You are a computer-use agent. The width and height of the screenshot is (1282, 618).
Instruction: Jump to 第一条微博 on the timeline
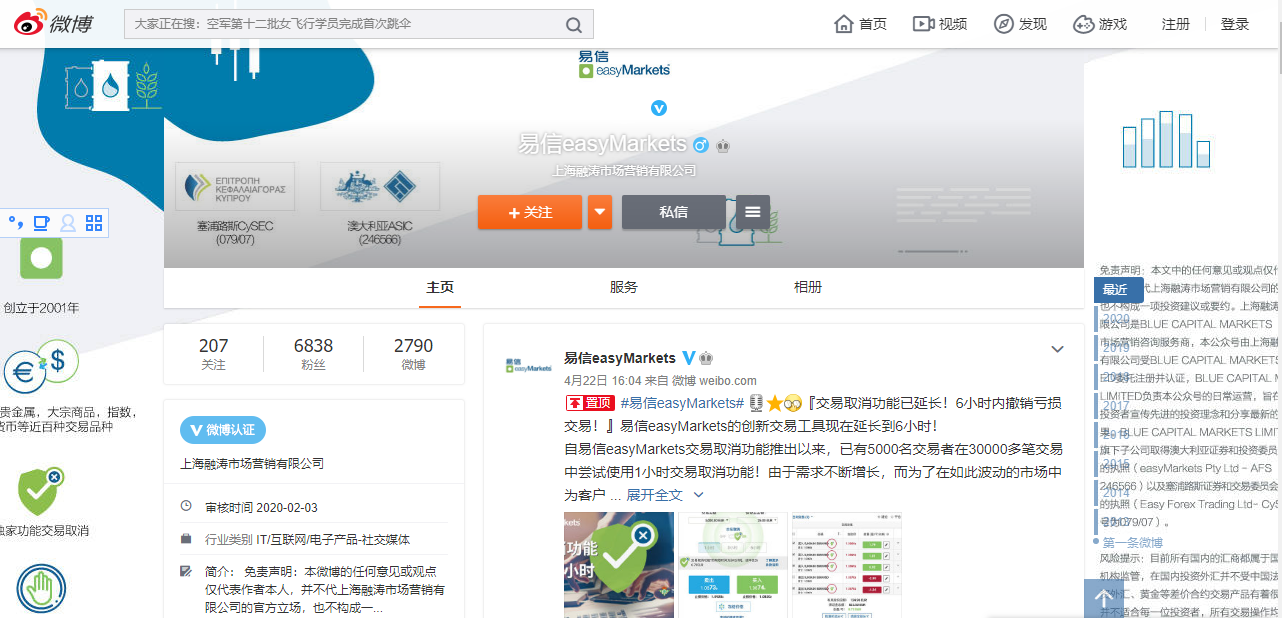pos(1132,543)
